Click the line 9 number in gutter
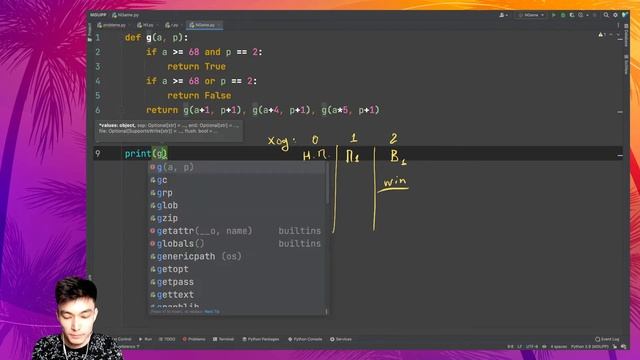This screenshot has width=640, height=360. tap(98, 153)
